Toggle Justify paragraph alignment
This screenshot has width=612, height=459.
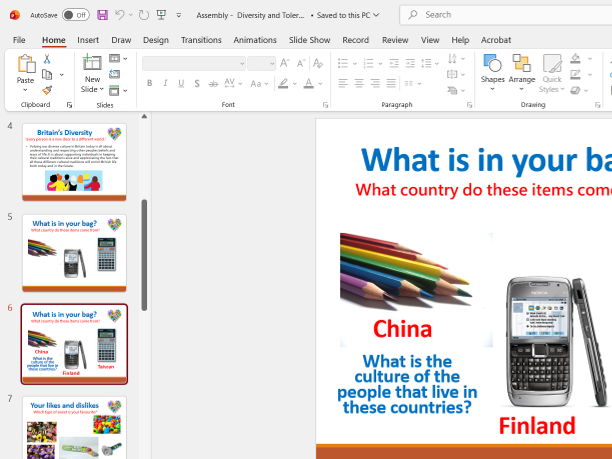[391, 83]
